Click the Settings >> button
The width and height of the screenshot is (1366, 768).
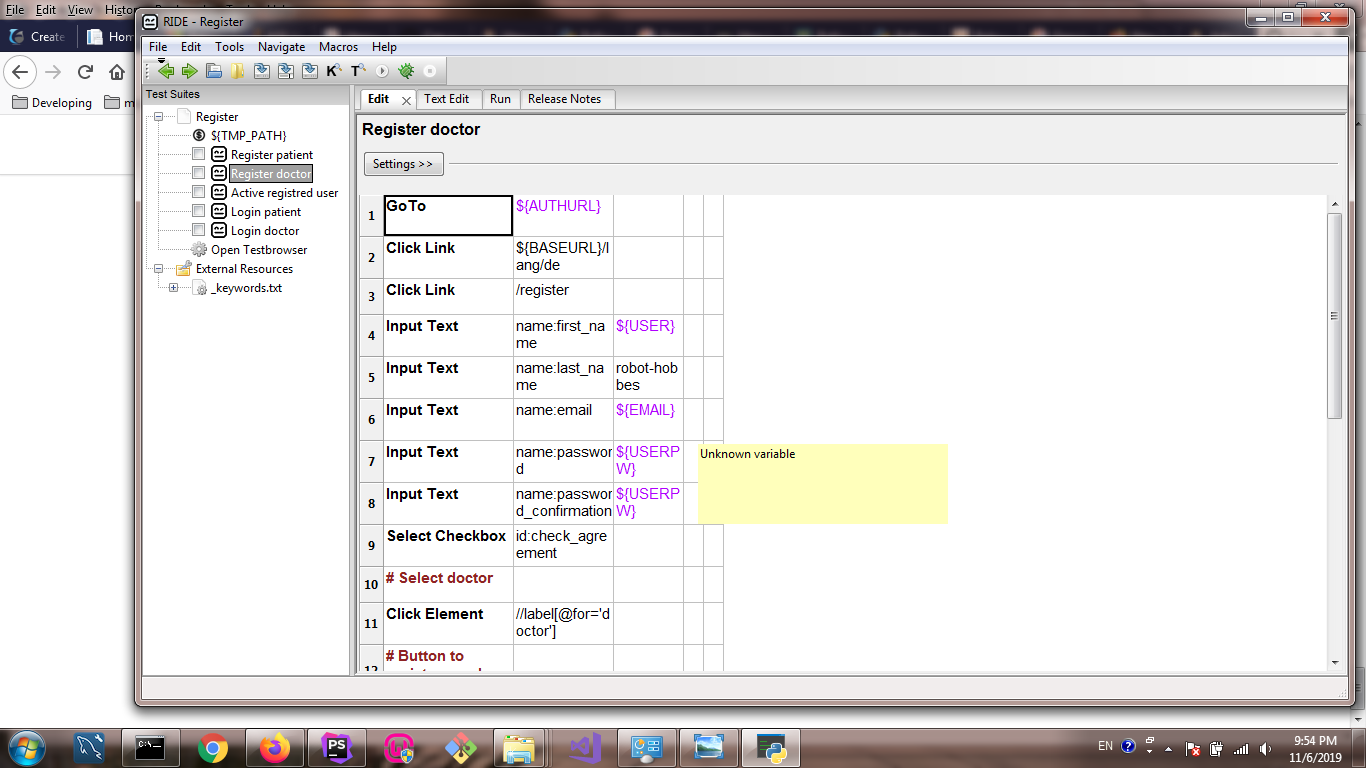pos(403,164)
